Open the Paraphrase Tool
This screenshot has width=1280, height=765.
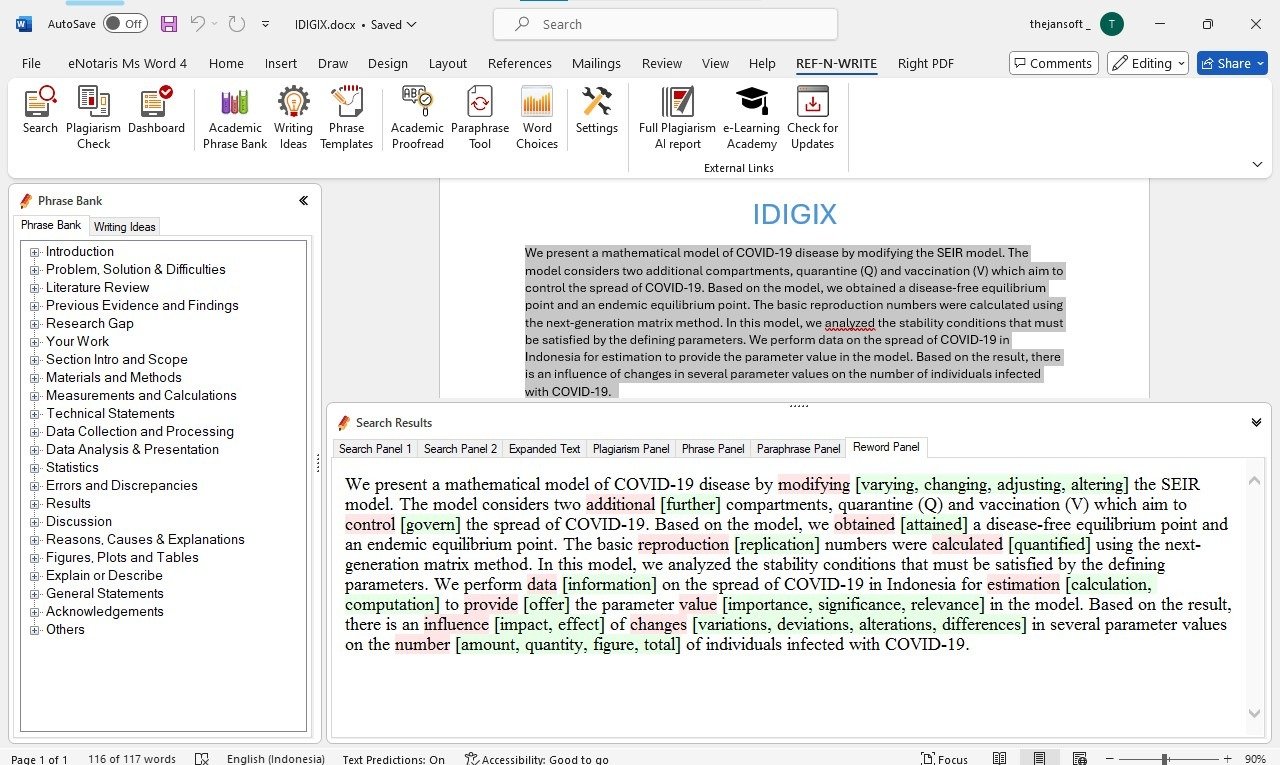pos(480,118)
